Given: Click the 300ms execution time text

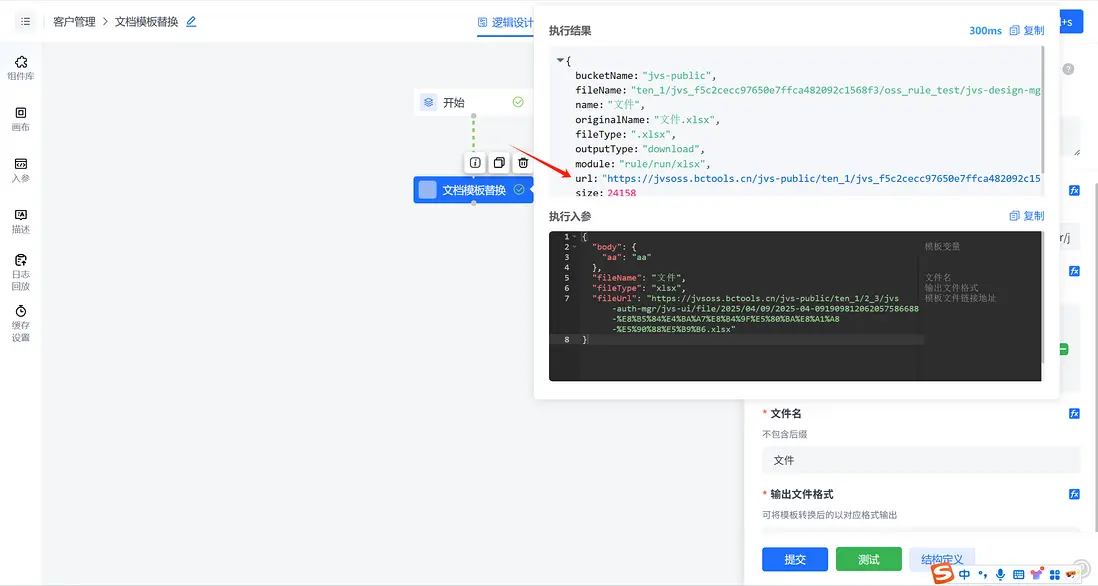Looking at the screenshot, I should tap(985, 31).
